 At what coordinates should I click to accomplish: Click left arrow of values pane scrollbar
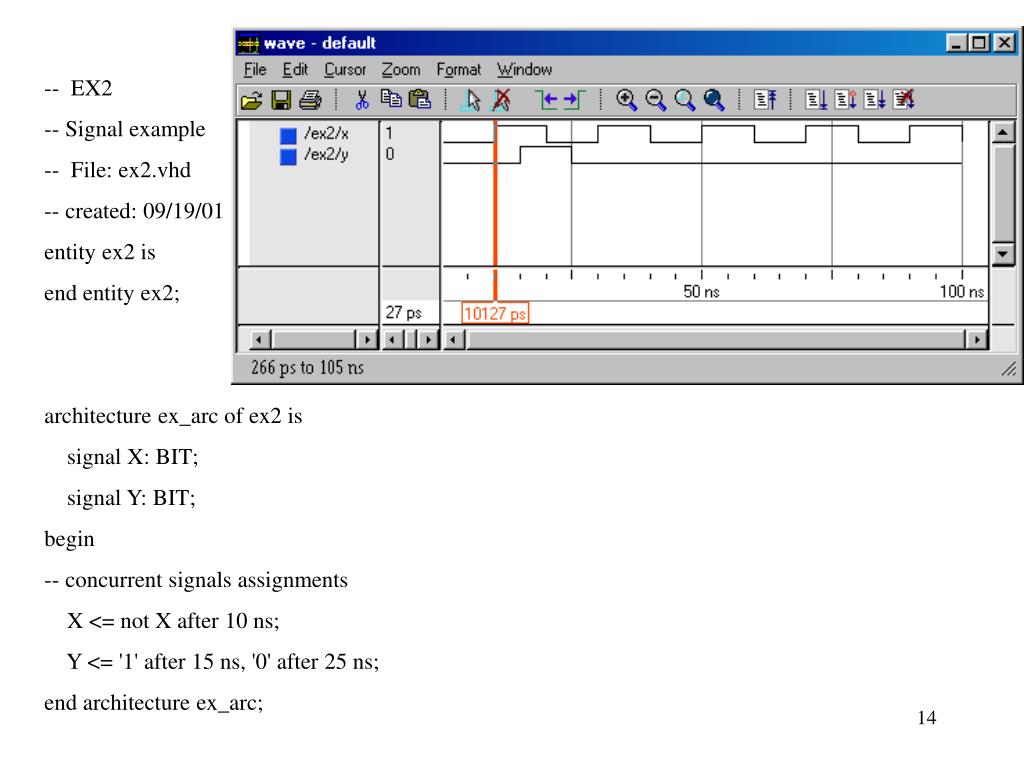tap(392, 340)
